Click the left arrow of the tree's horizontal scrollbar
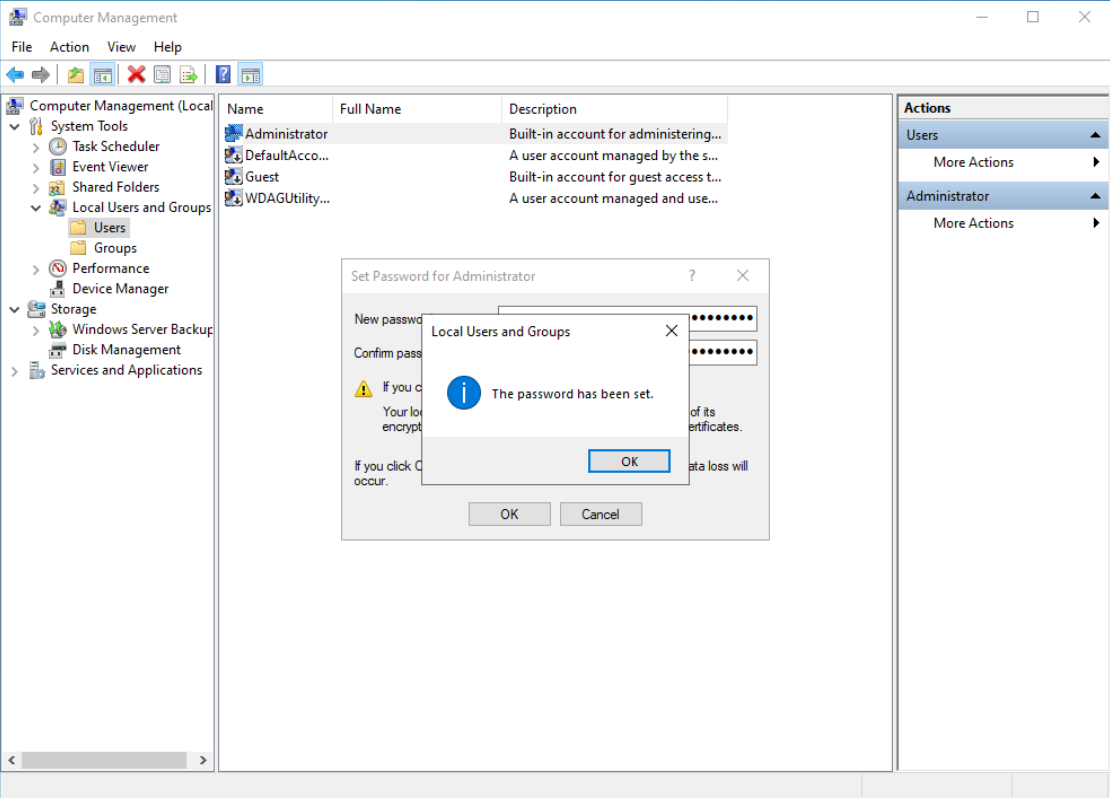 pyautogui.click(x=12, y=760)
